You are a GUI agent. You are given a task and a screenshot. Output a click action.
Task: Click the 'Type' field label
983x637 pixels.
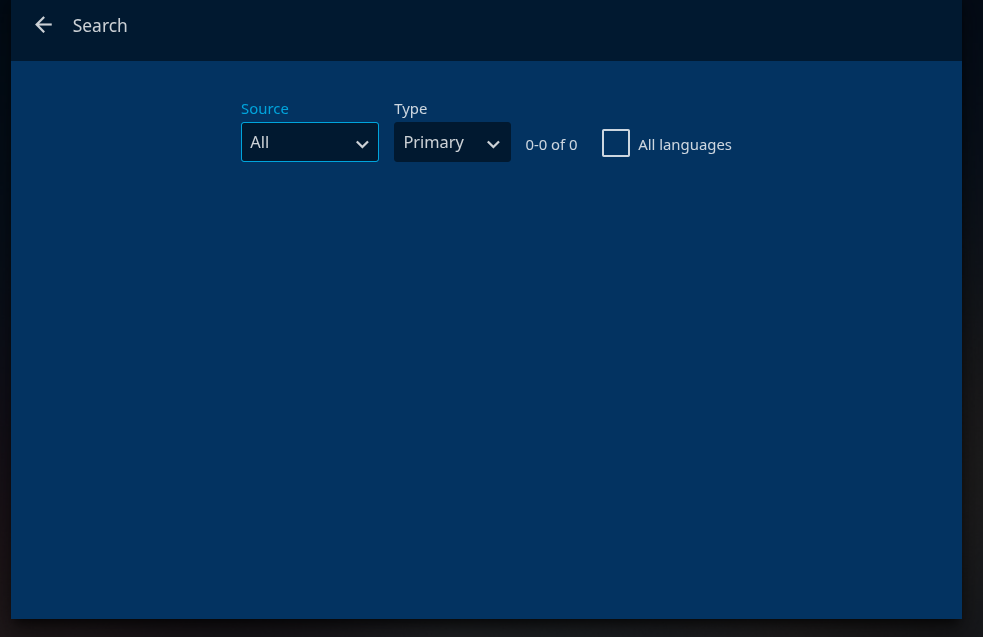(410, 109)
